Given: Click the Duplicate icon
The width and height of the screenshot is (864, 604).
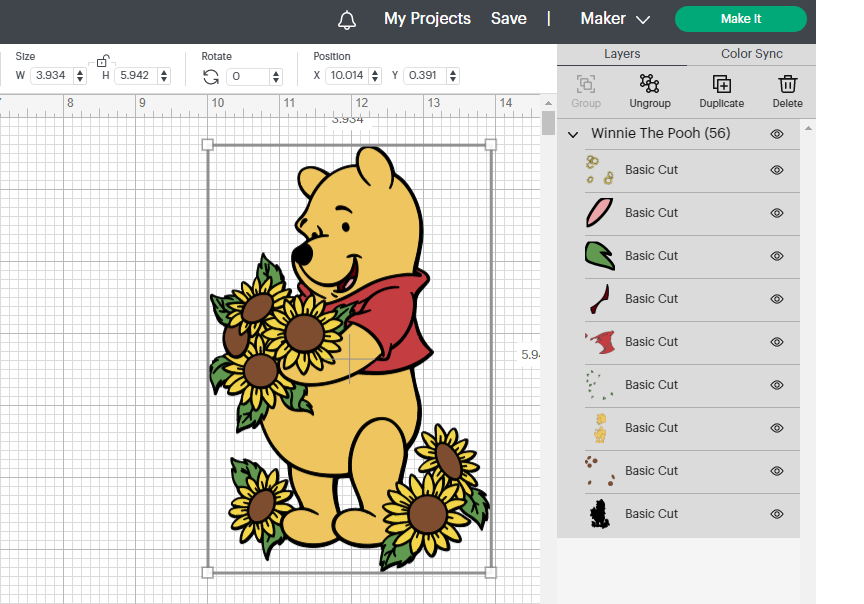Looking at the screenshot, I should click(x=722, y=84).
